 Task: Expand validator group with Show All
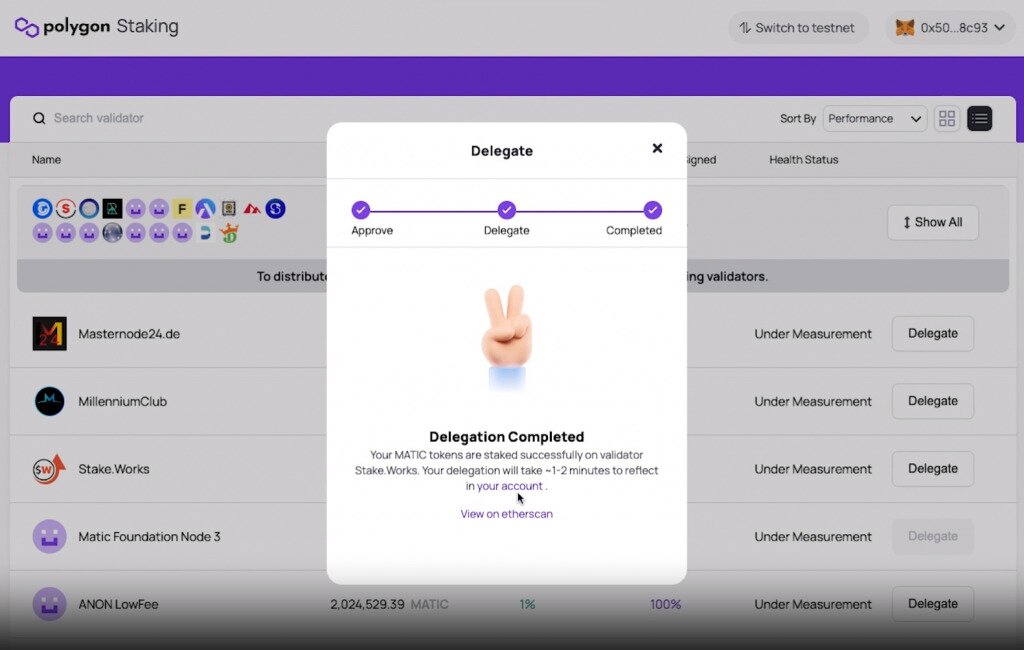click(x=932, y=222)
